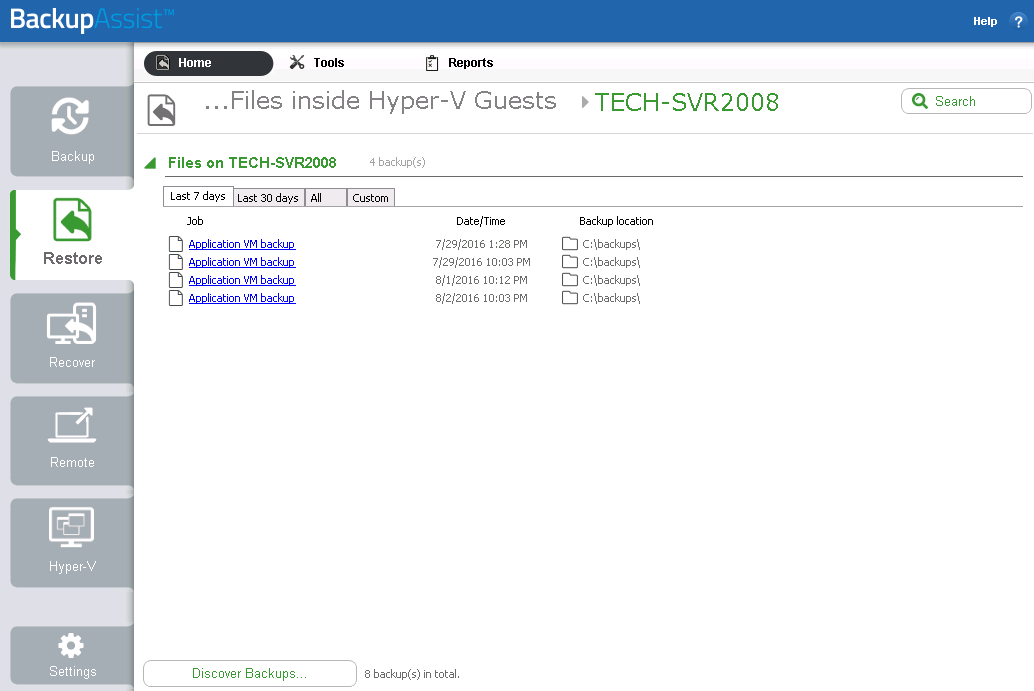1034x691 pixels.
Task: Click the date 7/29/2016 10:03 PM
Action: (481, 262)
